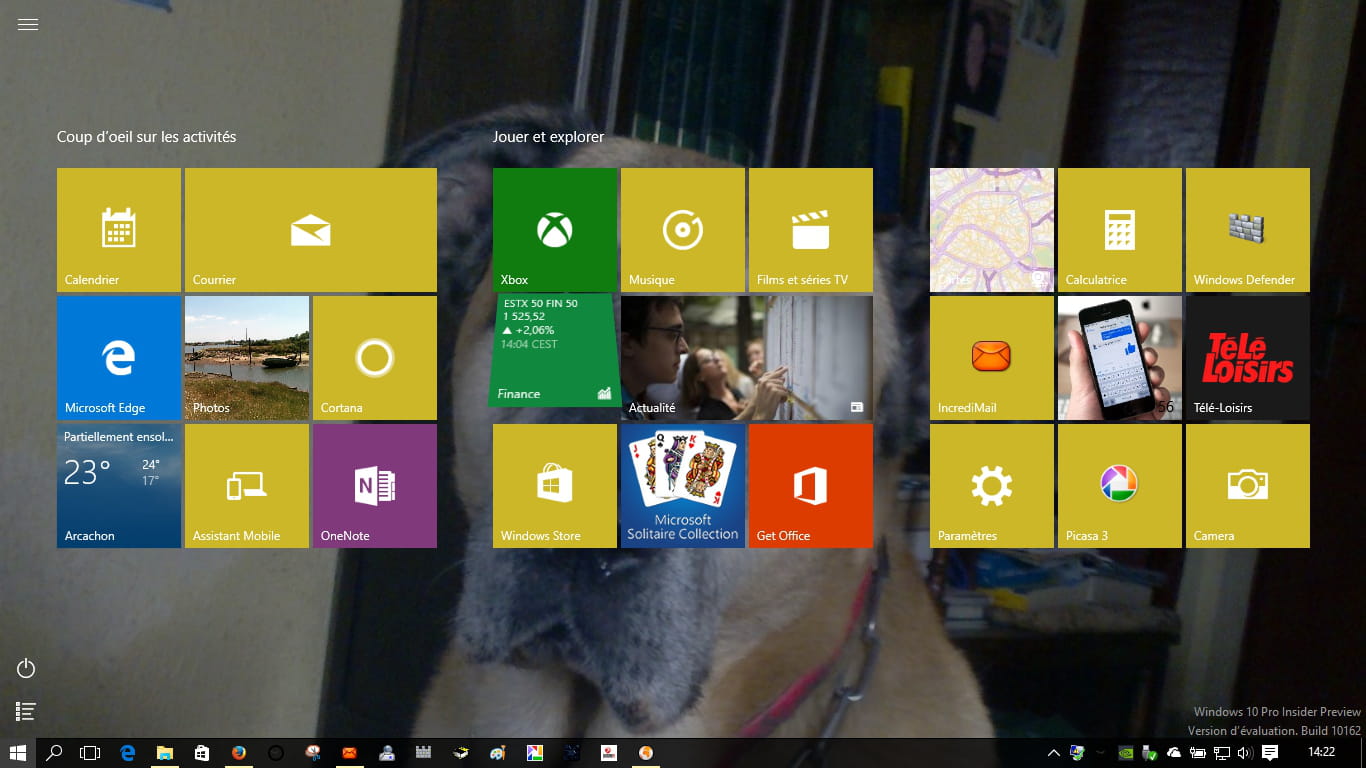The image size is (1366, 768).
Task: Open the Action Center notifications icon
Action: click(1270, 753)
